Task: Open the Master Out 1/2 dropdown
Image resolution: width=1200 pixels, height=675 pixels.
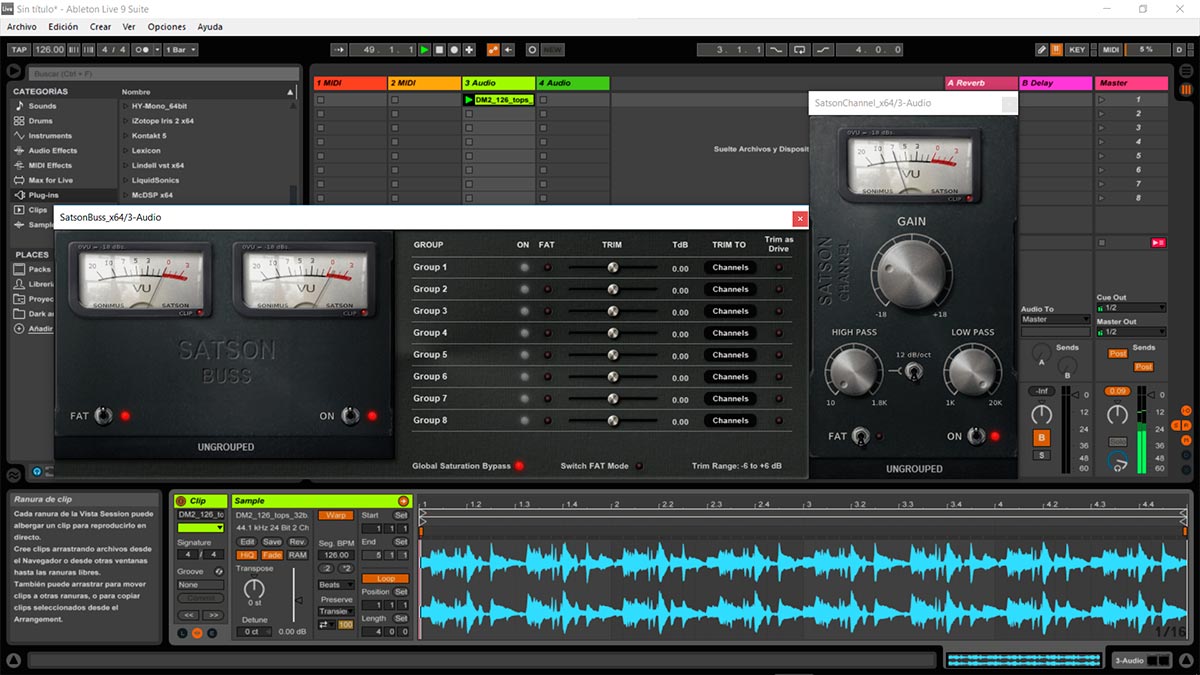Action: [1132, 332]
